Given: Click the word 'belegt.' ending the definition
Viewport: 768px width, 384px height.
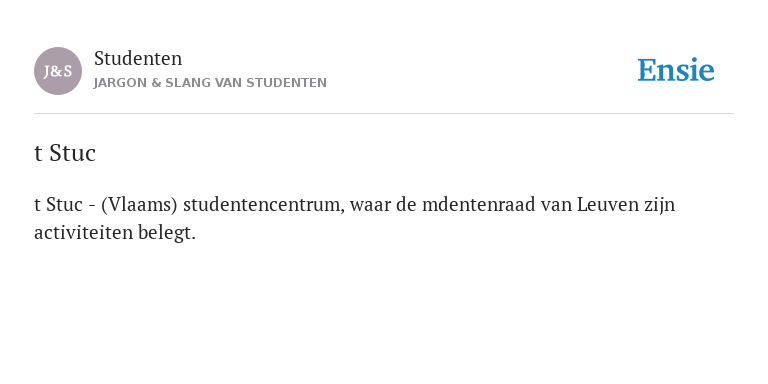Looking at the screenshot, I should click(167, 234).
